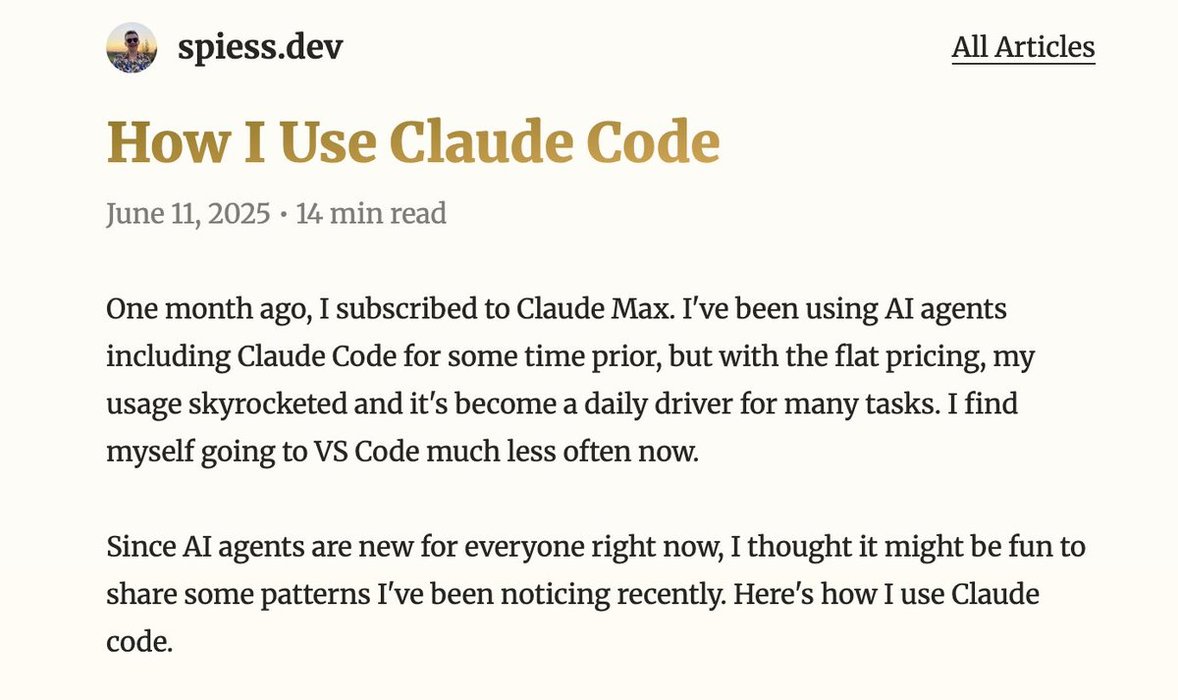Click the "14 min read" label

371,213
